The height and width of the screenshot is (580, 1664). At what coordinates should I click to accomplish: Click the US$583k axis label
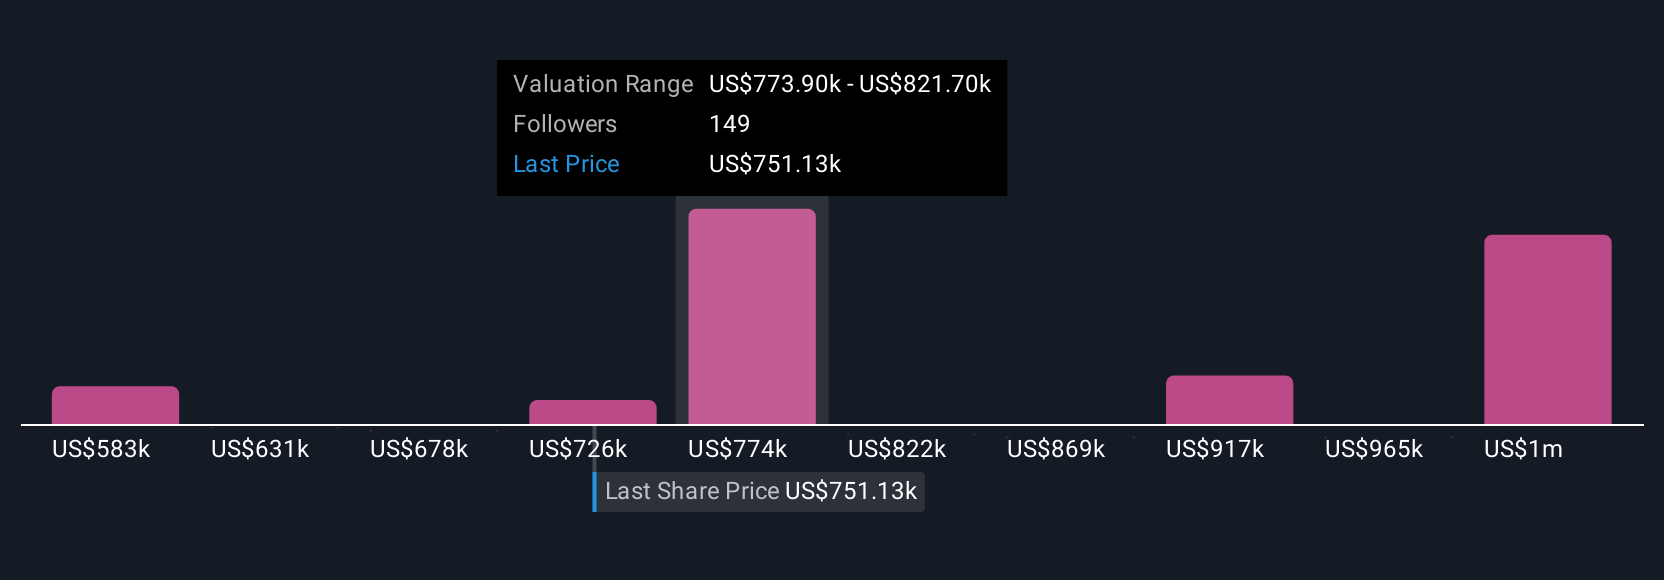pos(101,449)
